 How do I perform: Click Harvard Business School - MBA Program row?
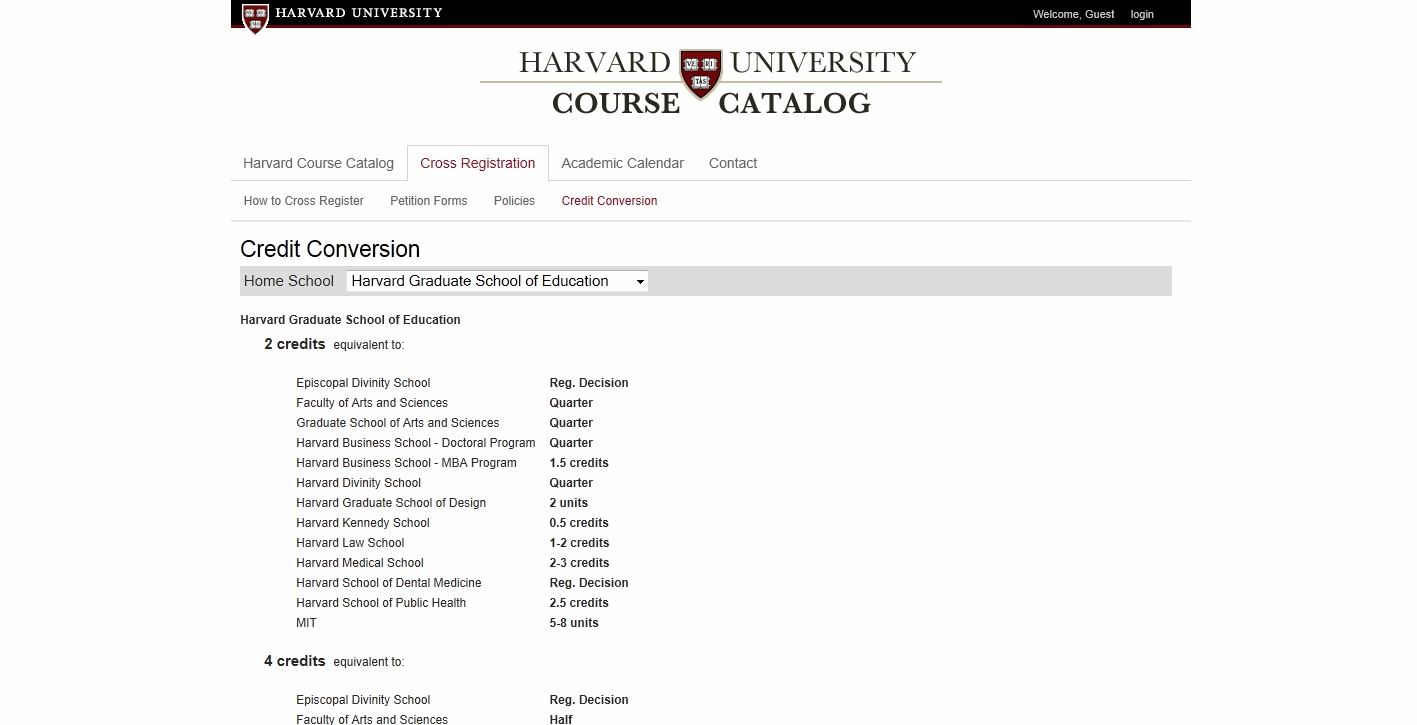coord(406,463)
